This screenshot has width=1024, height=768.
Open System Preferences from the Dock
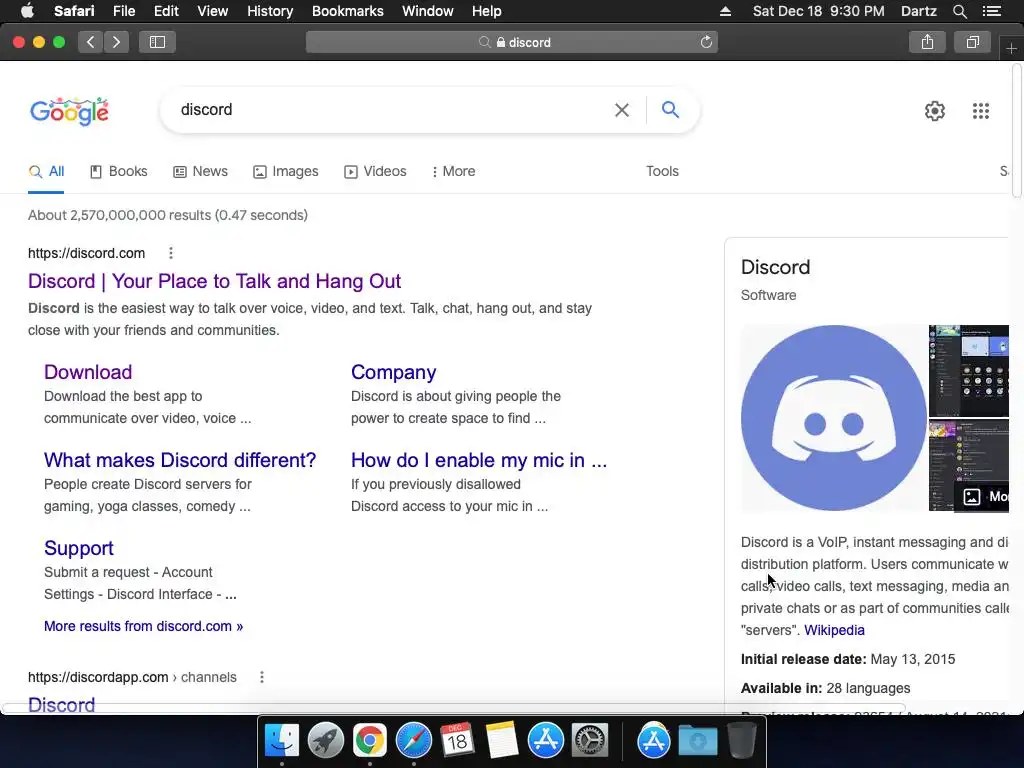pyautogui.click(x=590, y=741)
